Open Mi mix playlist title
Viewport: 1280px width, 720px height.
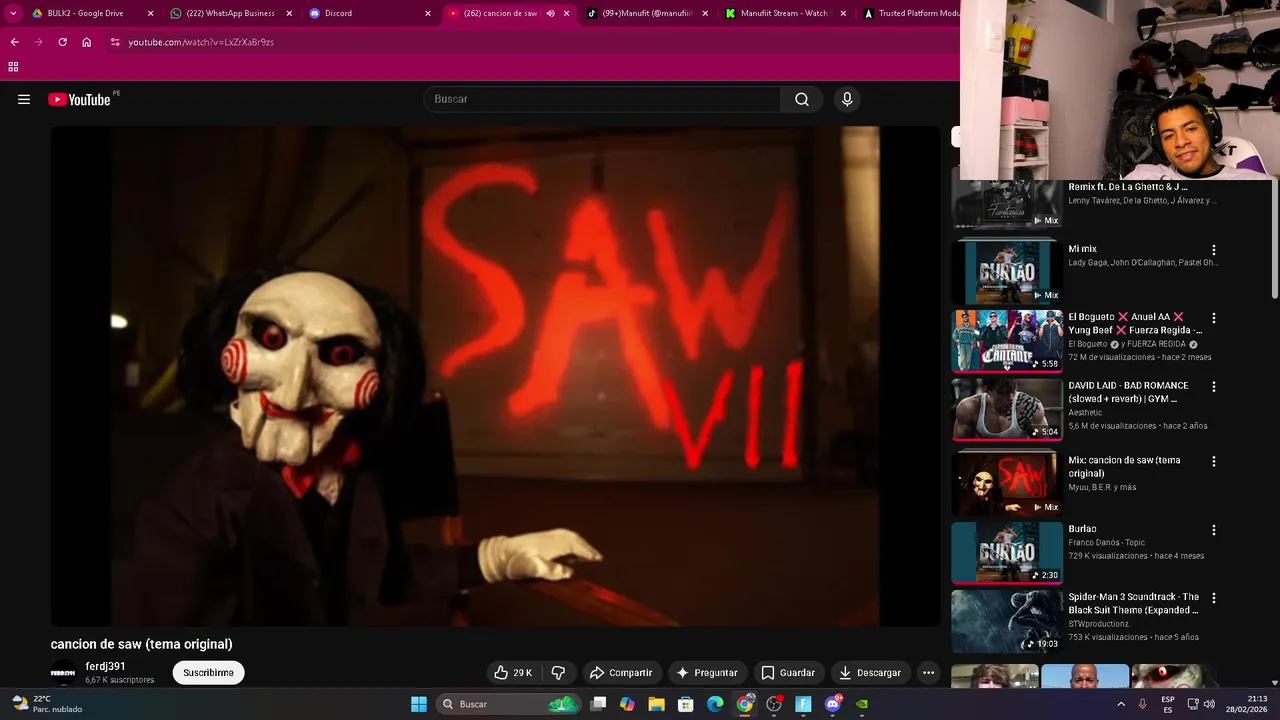1082,249
